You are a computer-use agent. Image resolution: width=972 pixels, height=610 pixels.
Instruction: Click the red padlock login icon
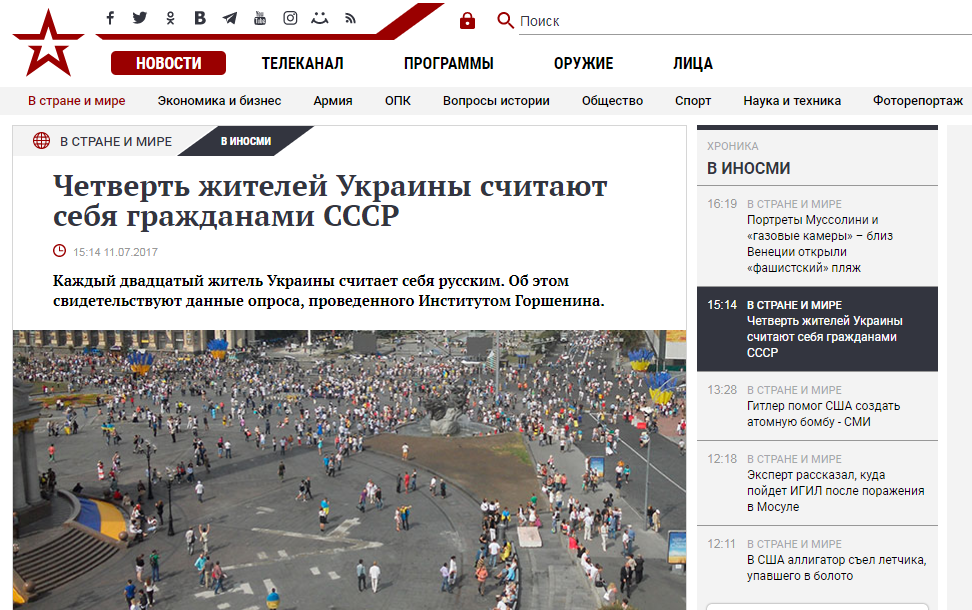tap(467, 21)
